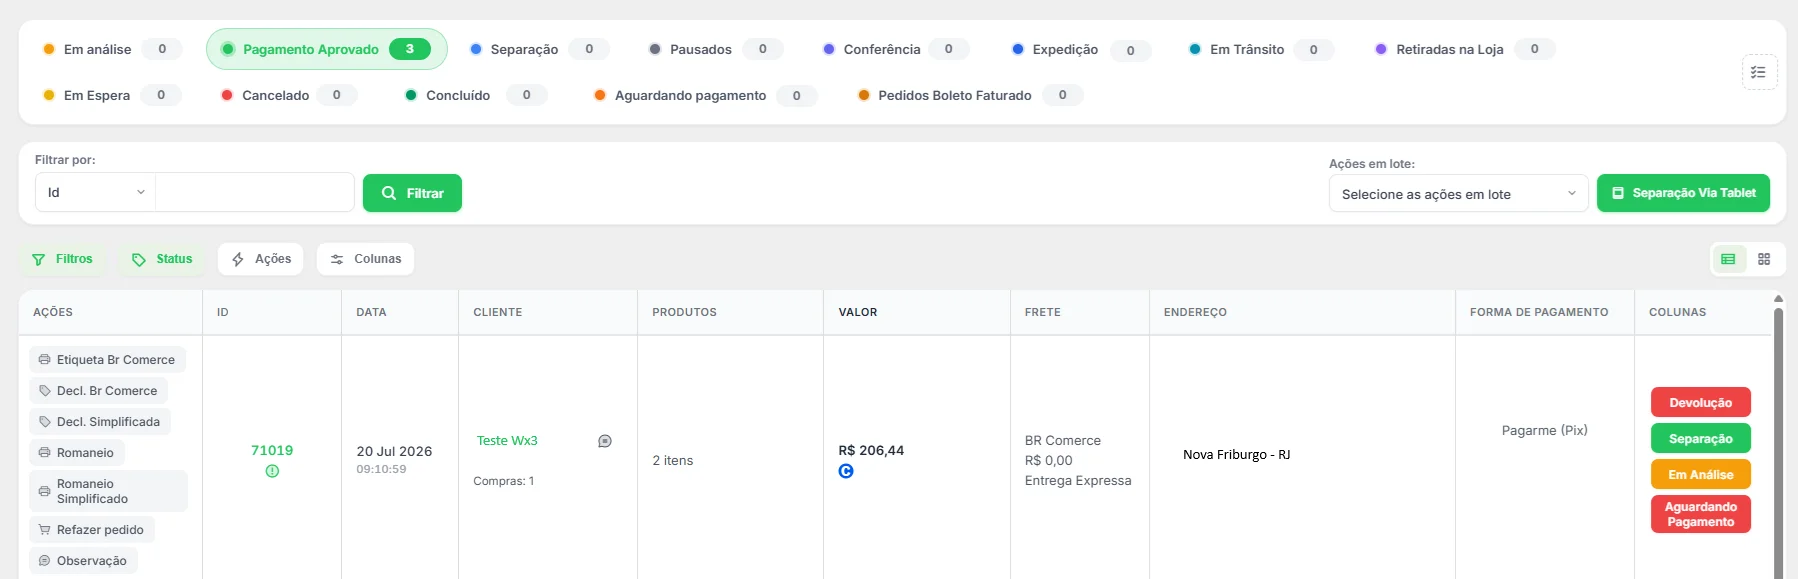Viewport: 1798px width, 579px height.
Task: Open Colunas settings
Action: pyautogui.click(x=366, y=259)
